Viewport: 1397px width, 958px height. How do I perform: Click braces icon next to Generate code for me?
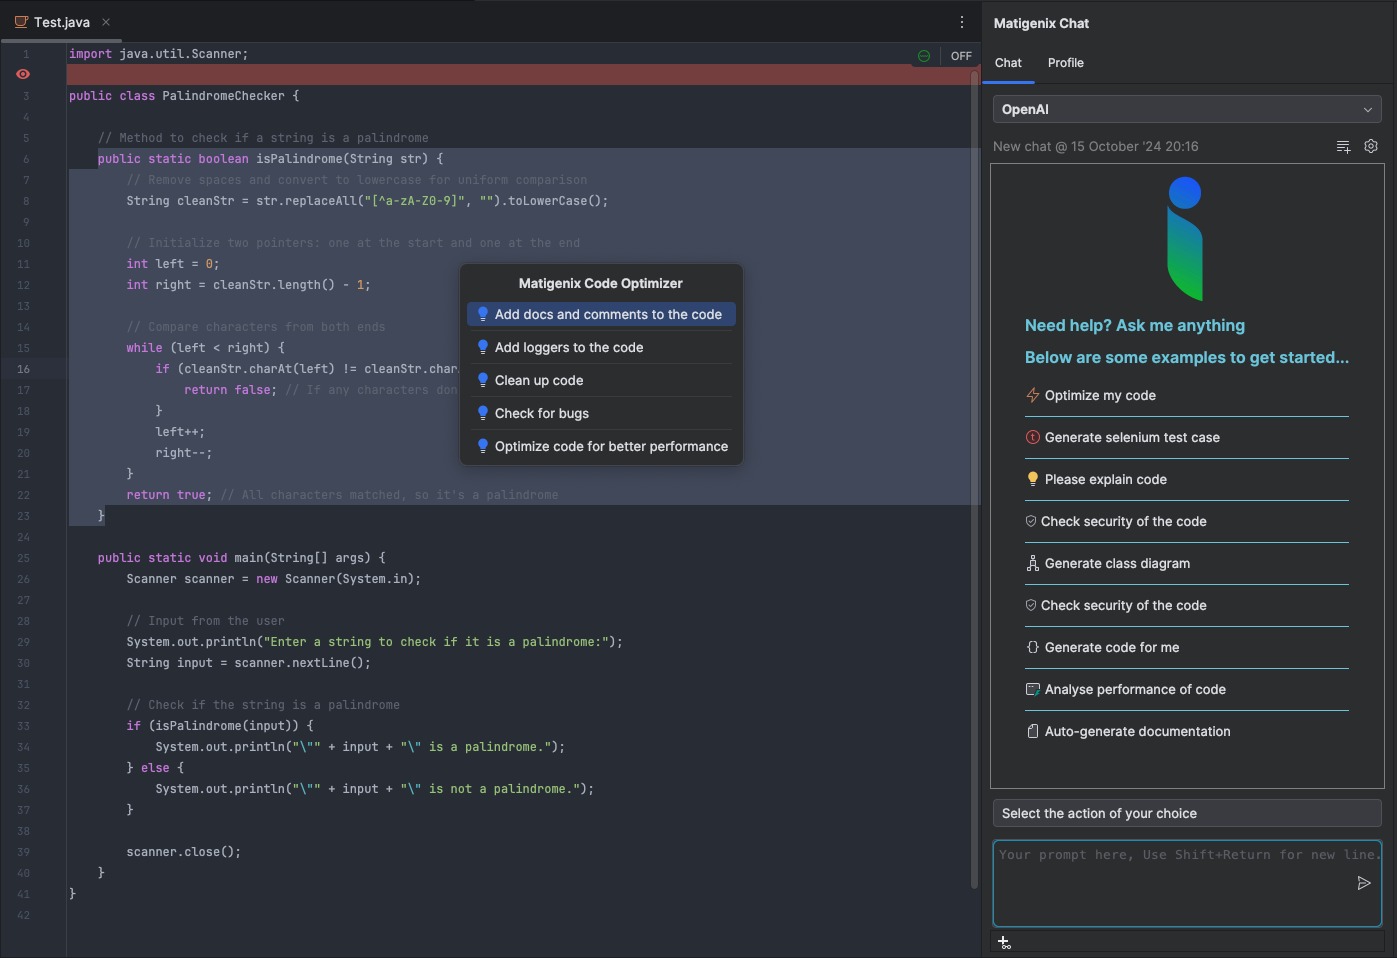click(x=1033, y=647)
